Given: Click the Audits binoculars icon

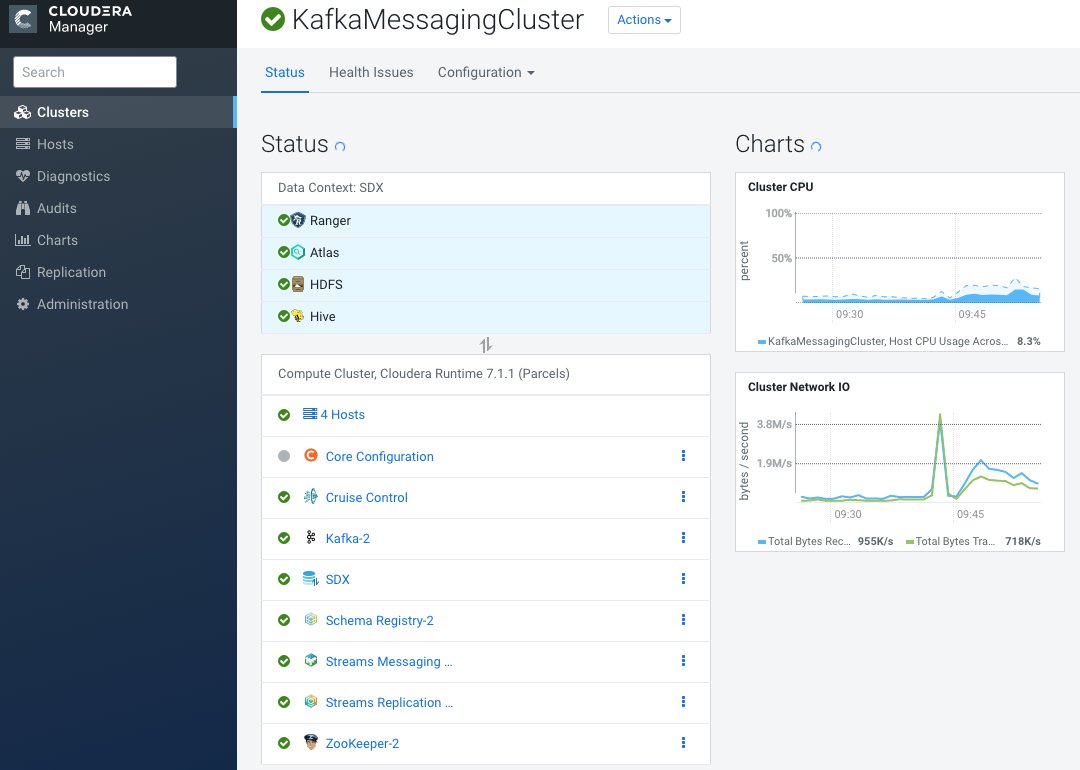Looking at the screenshot, I should pos(23,208).
